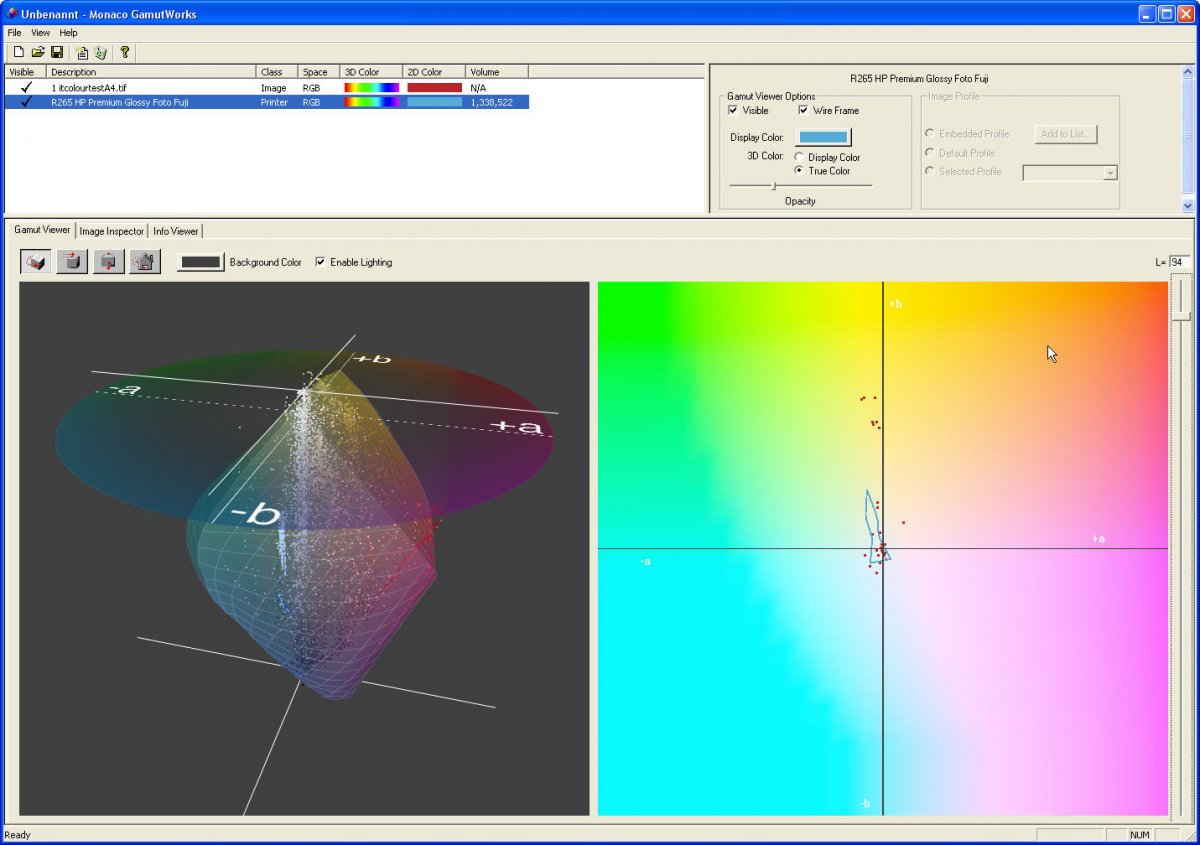Image resolution: width=1200 pixels, height=845 pixels.
Task: Click the New file toolbar icon
Action: click(18, 52)
